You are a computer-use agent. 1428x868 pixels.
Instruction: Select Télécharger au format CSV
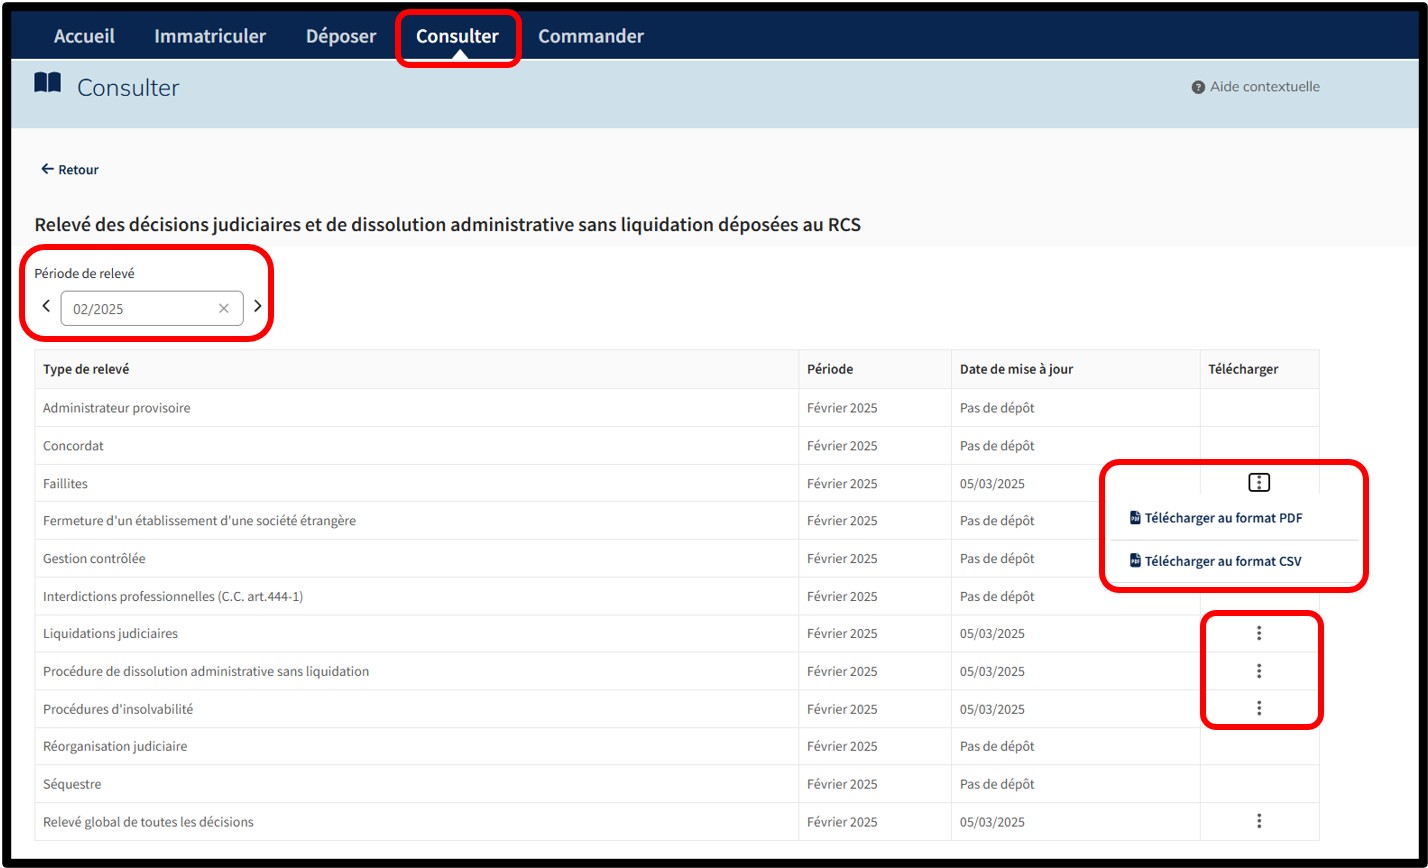click(x=1222, y=561)
